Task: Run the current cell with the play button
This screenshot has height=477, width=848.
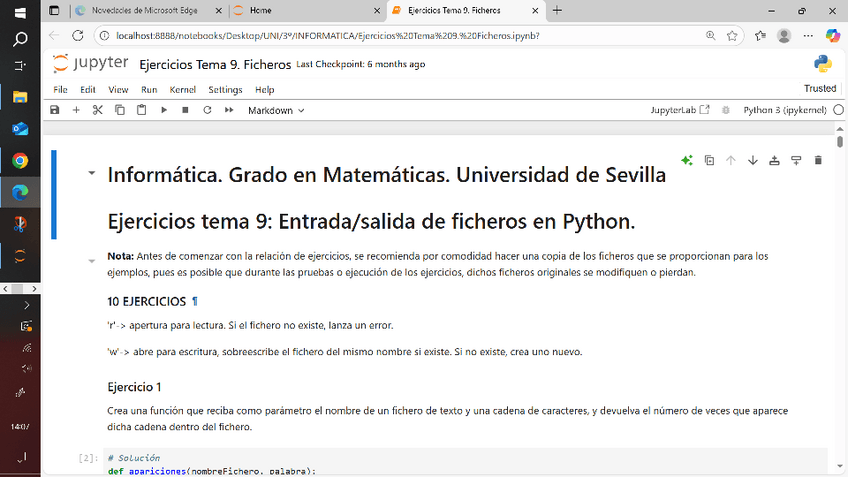Action: pyautogui.click(x=164, y=110)
